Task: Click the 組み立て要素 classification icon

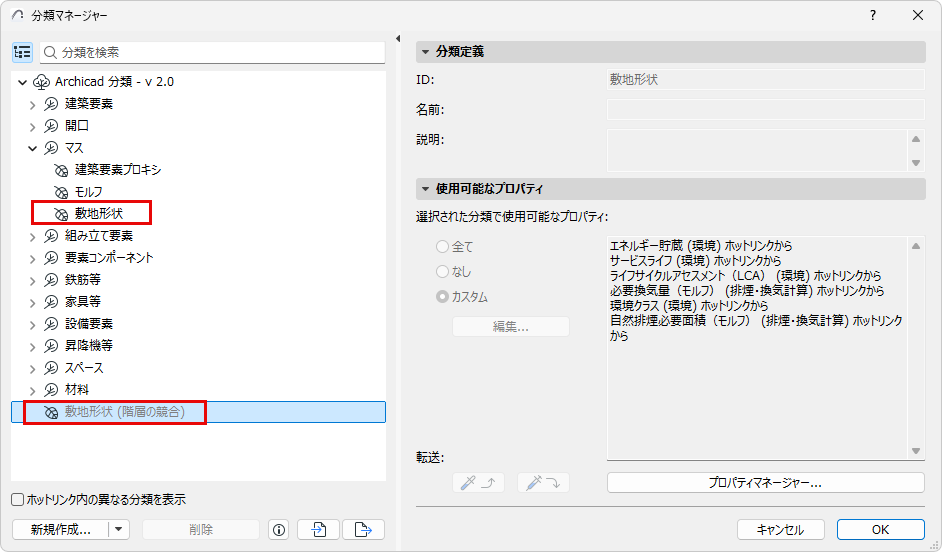Action: click(51, 236)
